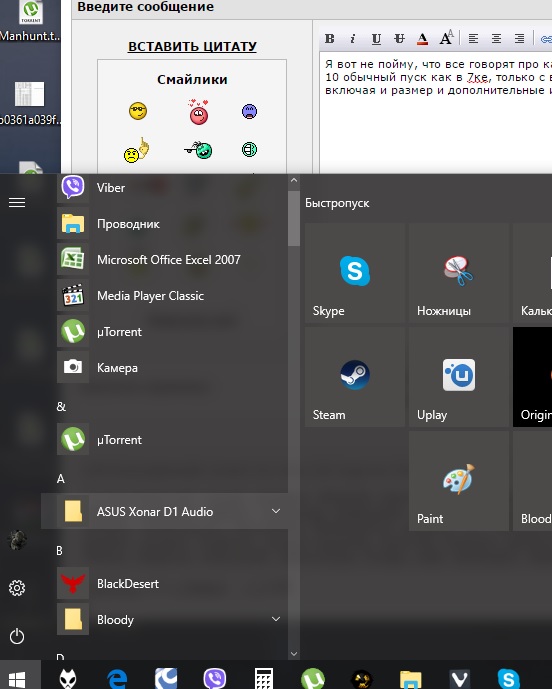This screenshot has width=552, height=689.
Task: Launch BlackDesert from the app list
Action: (x=172, y=584)
